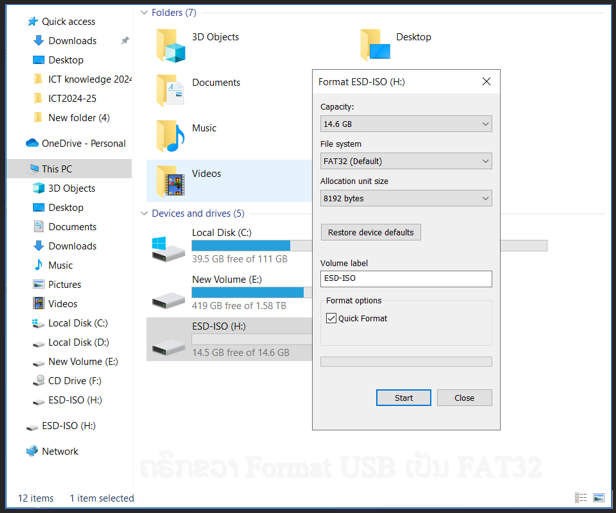The width and height of the screenshot is (616, 513).
Task: Open OneDrive - Personal in sidebar
Action: click(x=83, y=143)
